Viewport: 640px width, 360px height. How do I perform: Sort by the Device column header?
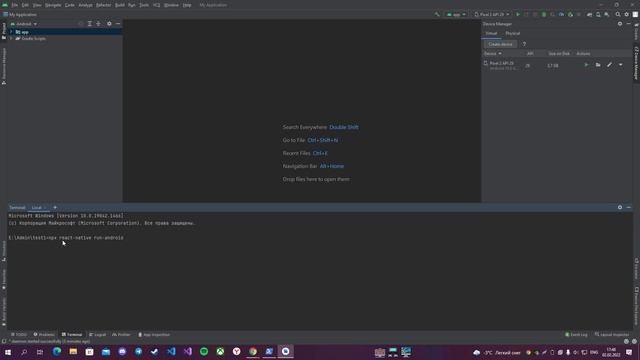(493, 53)
